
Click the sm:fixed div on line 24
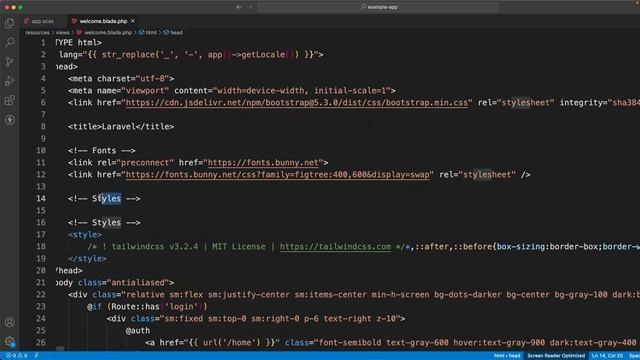(x=256, y=319)
